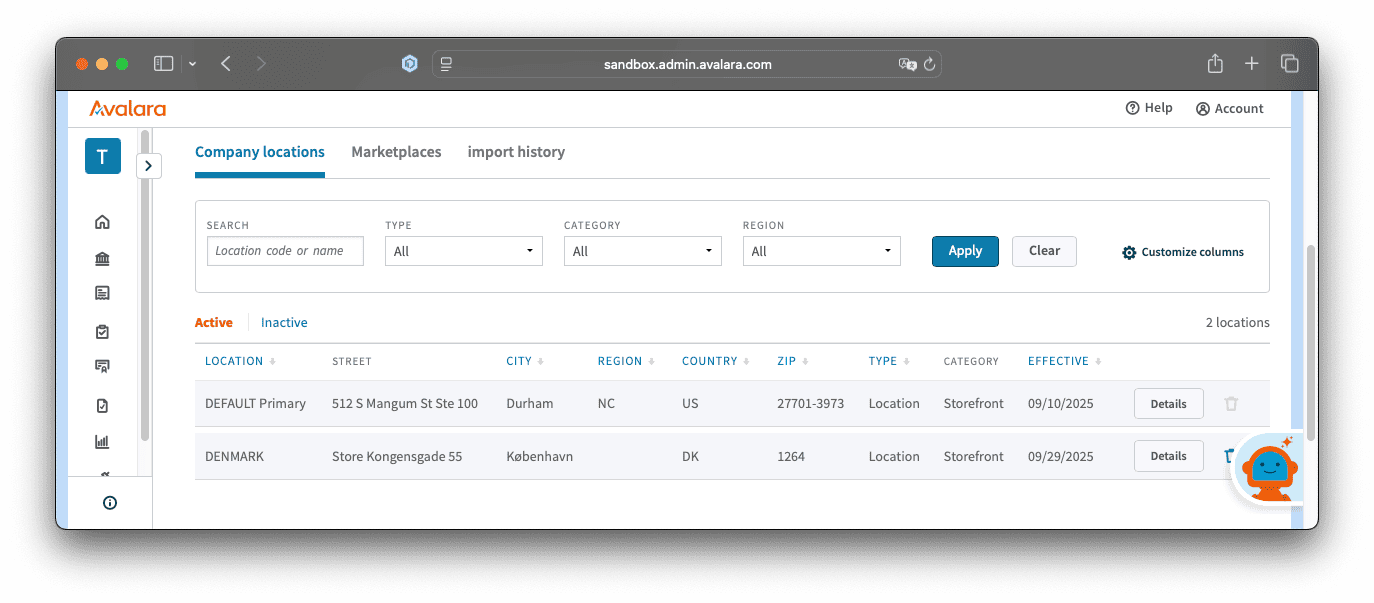Viewport: 1374px width, 603px height.
Task: Switch to the import history tab
Action: pyautogui.click(x=516, y=152)
